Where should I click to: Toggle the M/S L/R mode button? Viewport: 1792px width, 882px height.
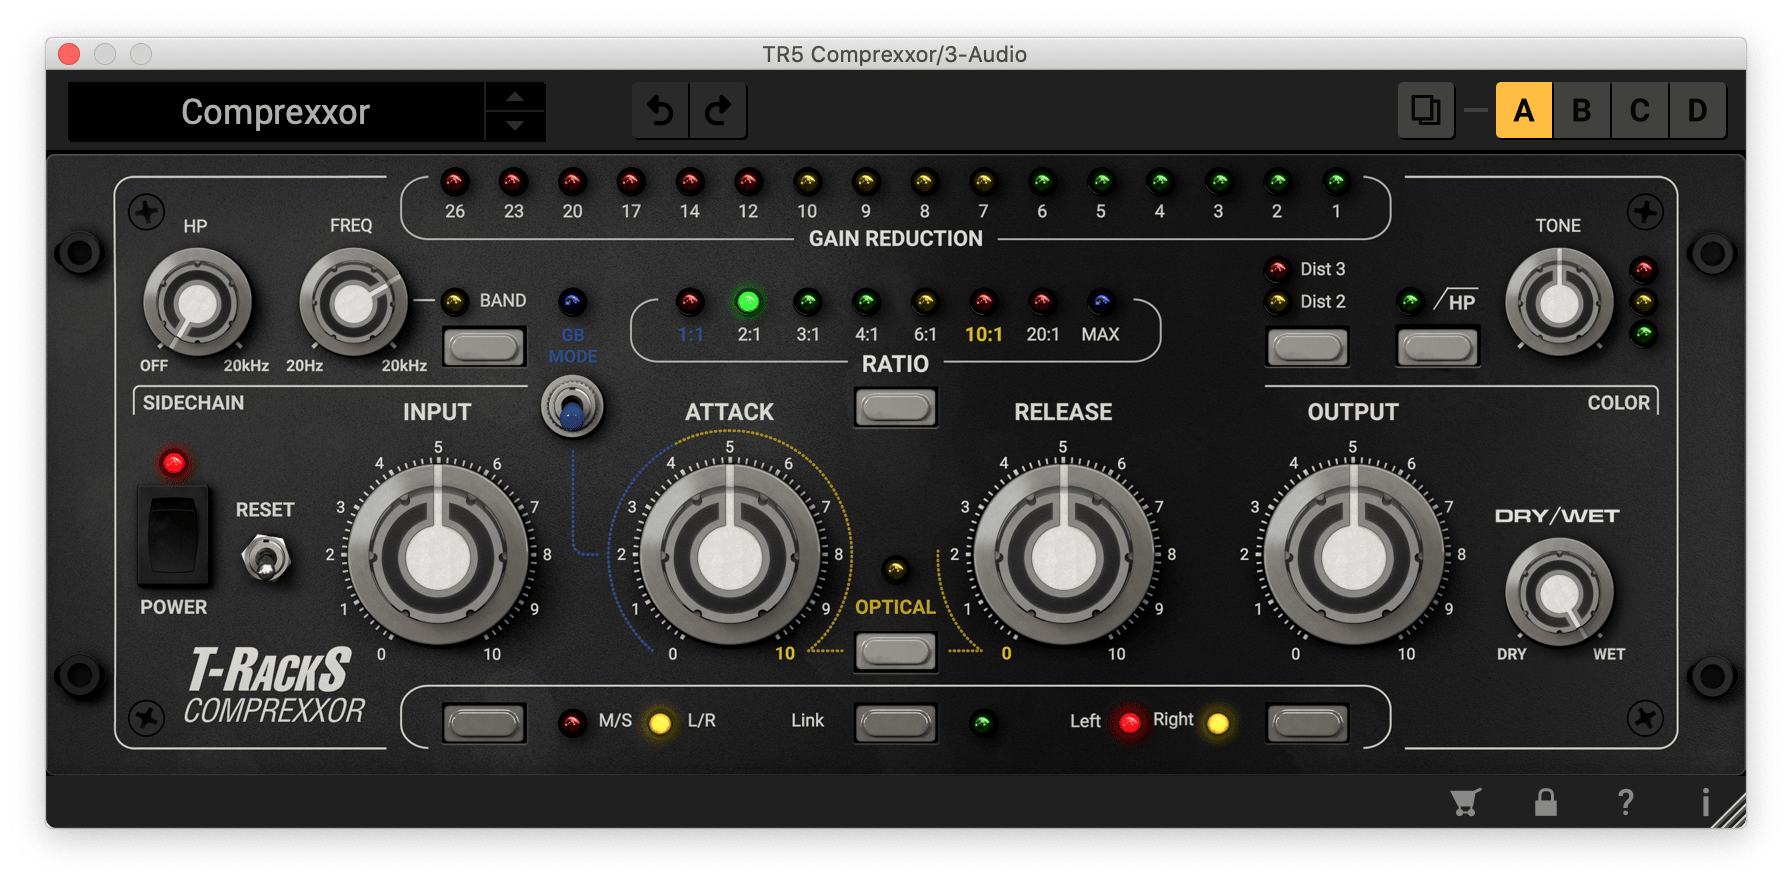[x=484, y=723]
